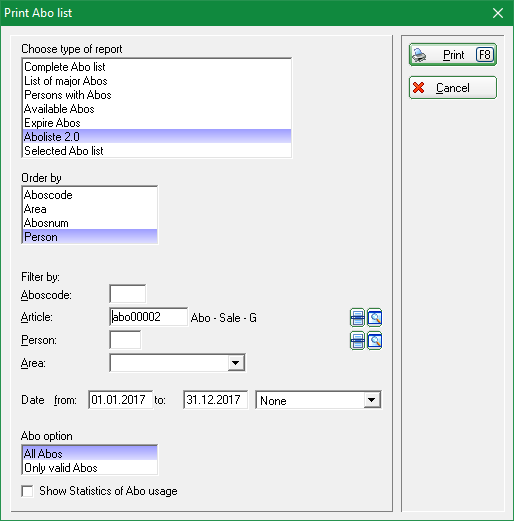Enable Show Statistics of Abo usage

coord(27,491)
